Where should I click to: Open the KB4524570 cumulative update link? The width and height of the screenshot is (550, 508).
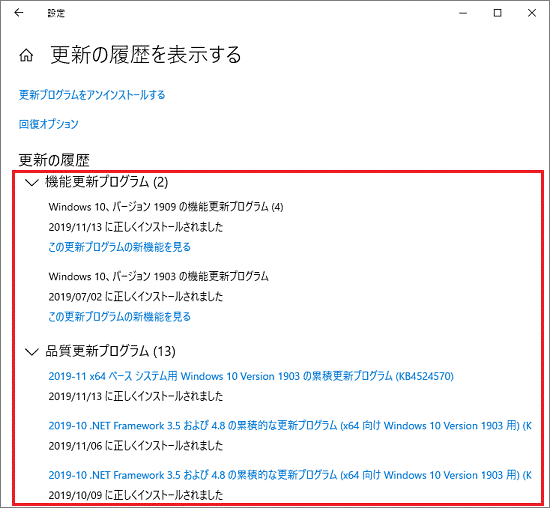click(251, 376)
